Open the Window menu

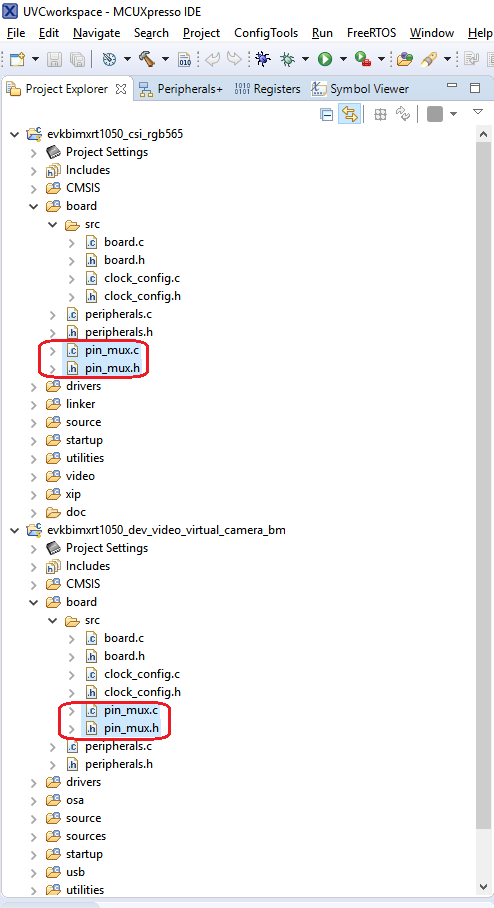coord(431,33)
